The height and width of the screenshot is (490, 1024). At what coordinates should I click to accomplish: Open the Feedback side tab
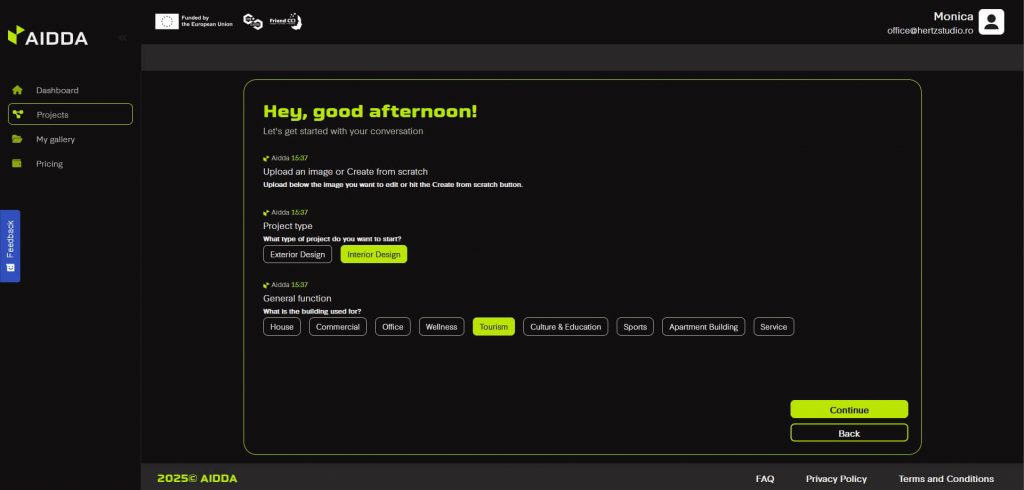[x=10, y=245]
